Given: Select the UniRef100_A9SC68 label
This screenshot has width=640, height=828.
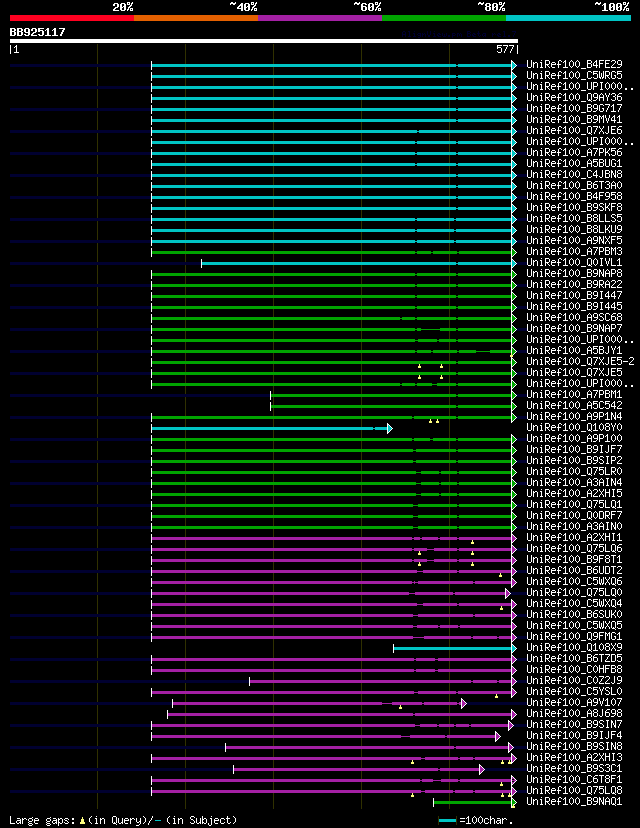Looking at the screenshot, I should click(x=574, y=317).
